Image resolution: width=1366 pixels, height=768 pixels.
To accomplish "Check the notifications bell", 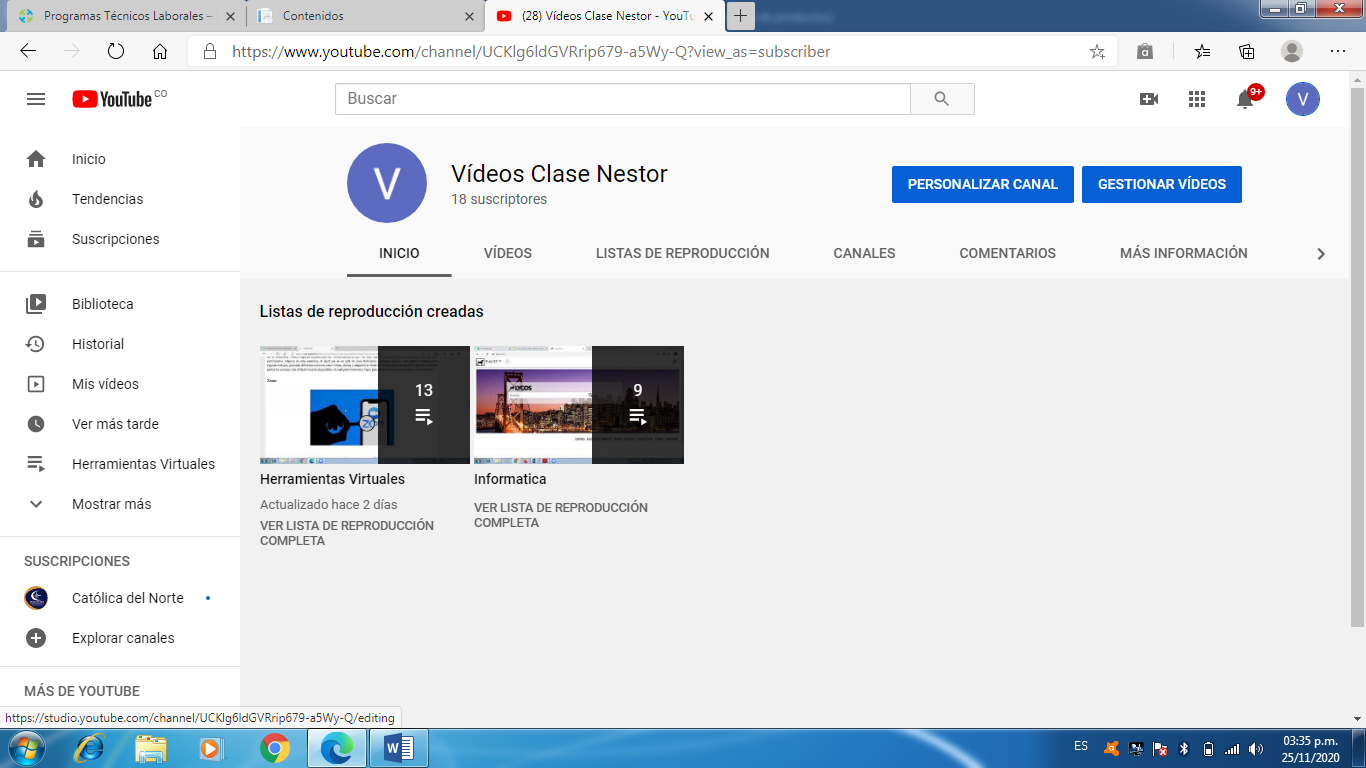I will pyautogui.click(x=1245, y=99).
